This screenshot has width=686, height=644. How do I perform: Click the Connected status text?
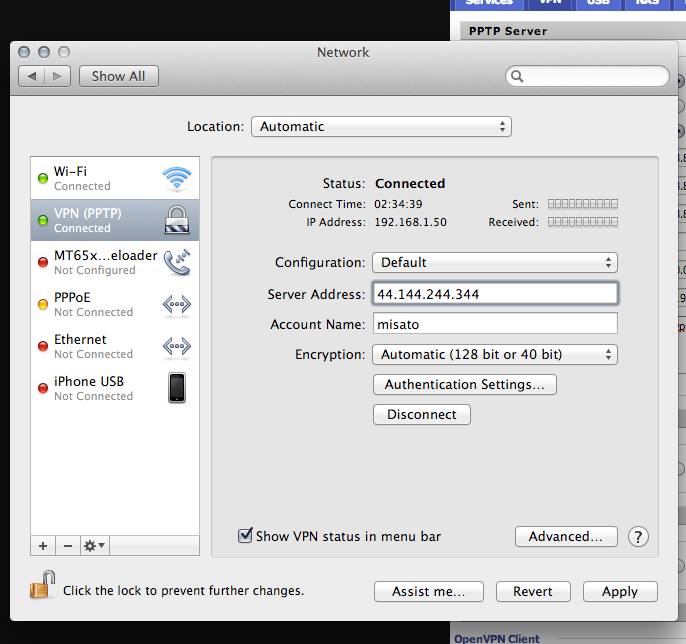pos(410,183)
